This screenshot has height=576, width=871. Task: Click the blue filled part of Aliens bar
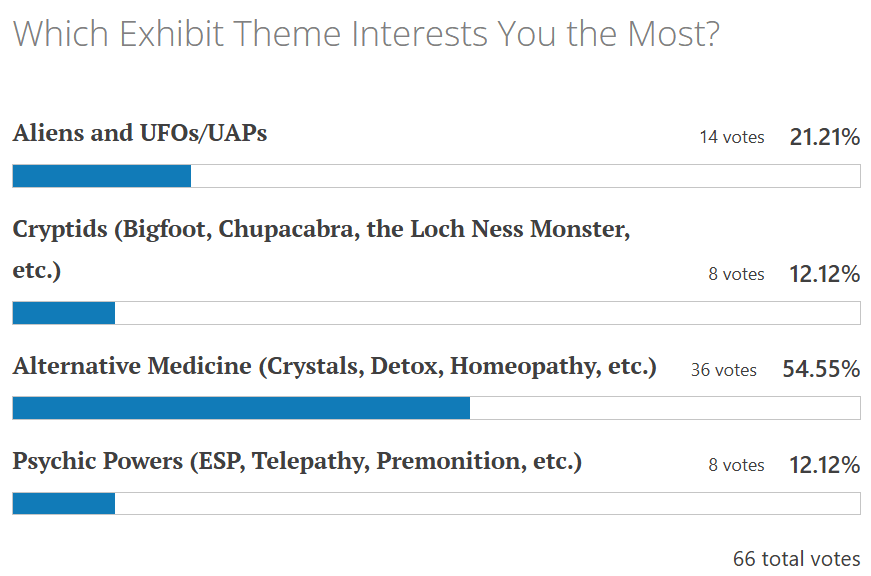(x=101, y=176)
